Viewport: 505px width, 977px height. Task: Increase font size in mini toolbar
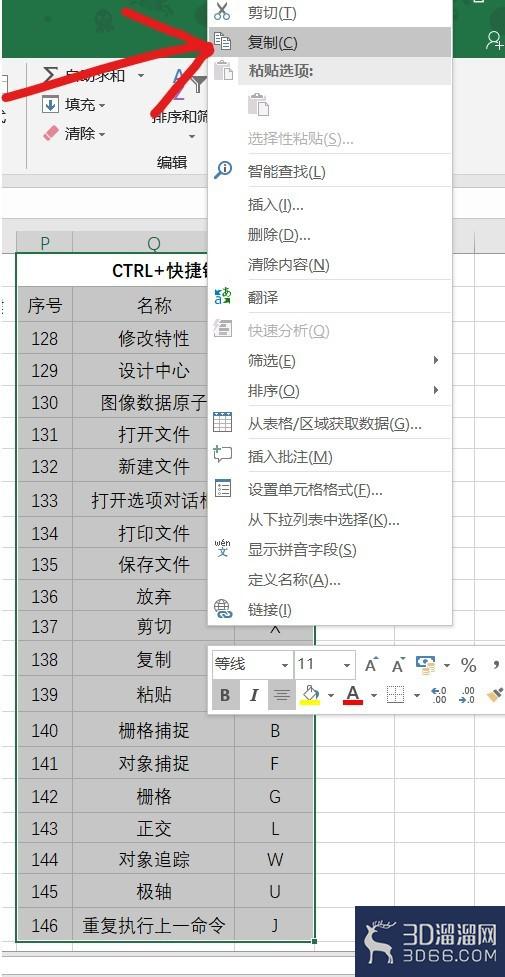coord(372,665)
